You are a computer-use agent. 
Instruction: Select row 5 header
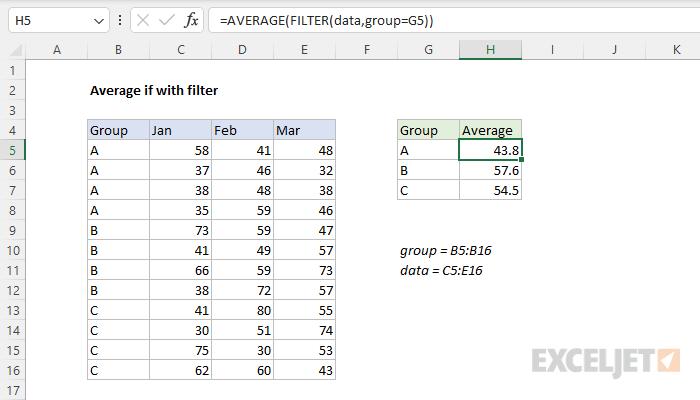pyautogui.click(x=12, y=150)
